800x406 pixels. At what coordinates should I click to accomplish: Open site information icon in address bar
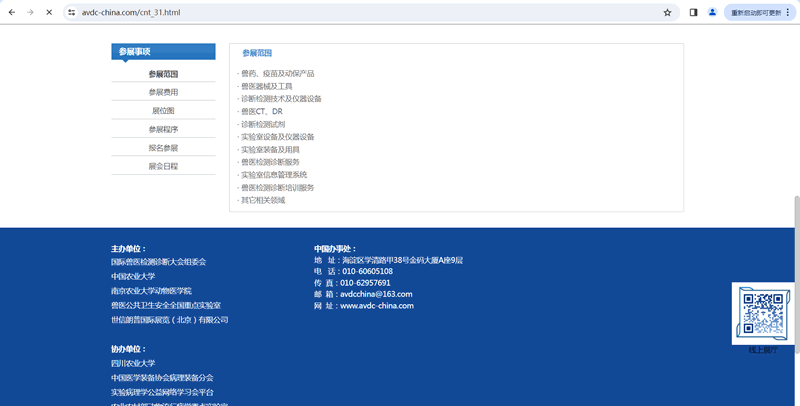(72, 12)
